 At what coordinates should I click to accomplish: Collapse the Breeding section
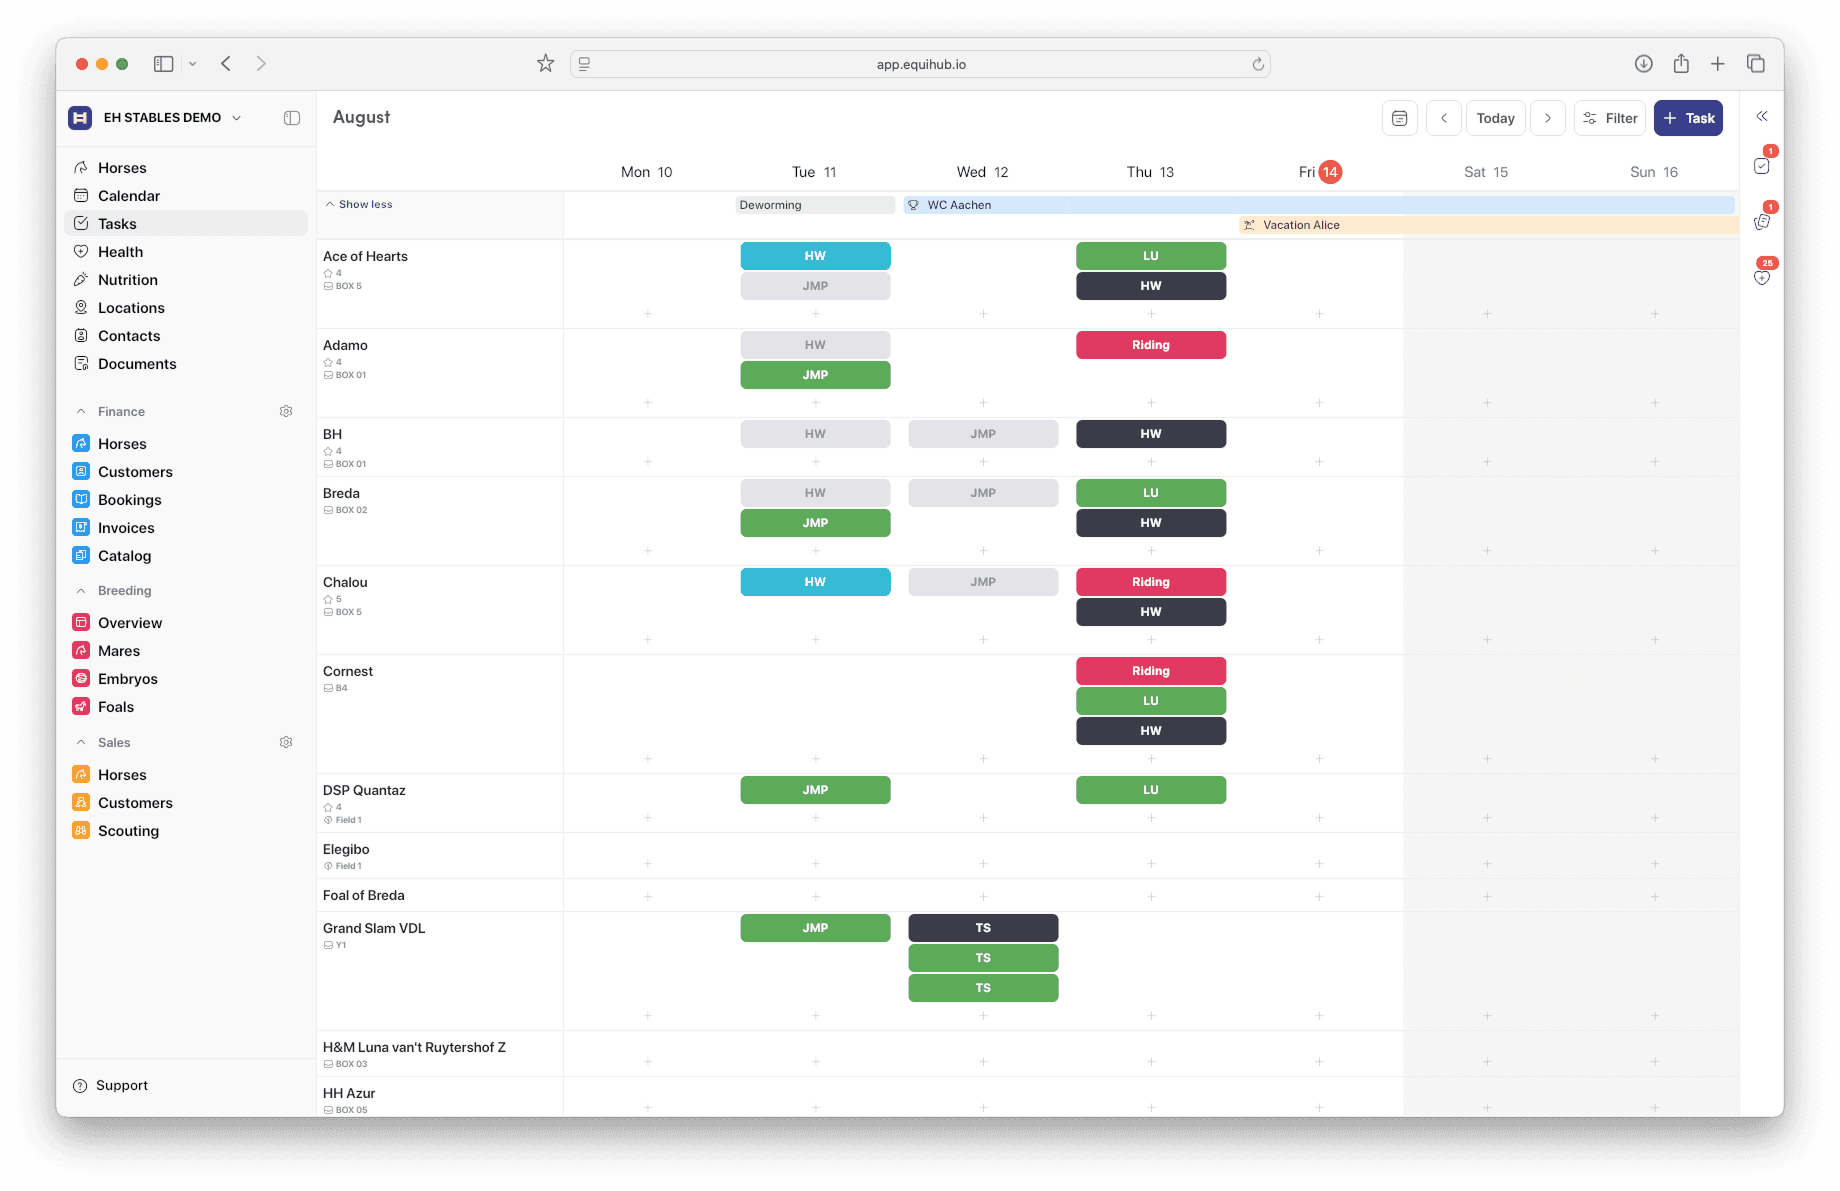pyautogui.click(x=81, y=591)
